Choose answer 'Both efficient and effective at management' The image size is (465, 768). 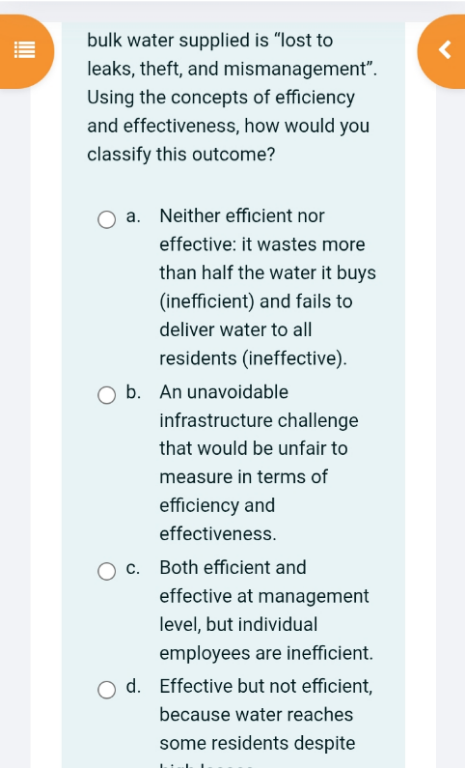point(266,610)
